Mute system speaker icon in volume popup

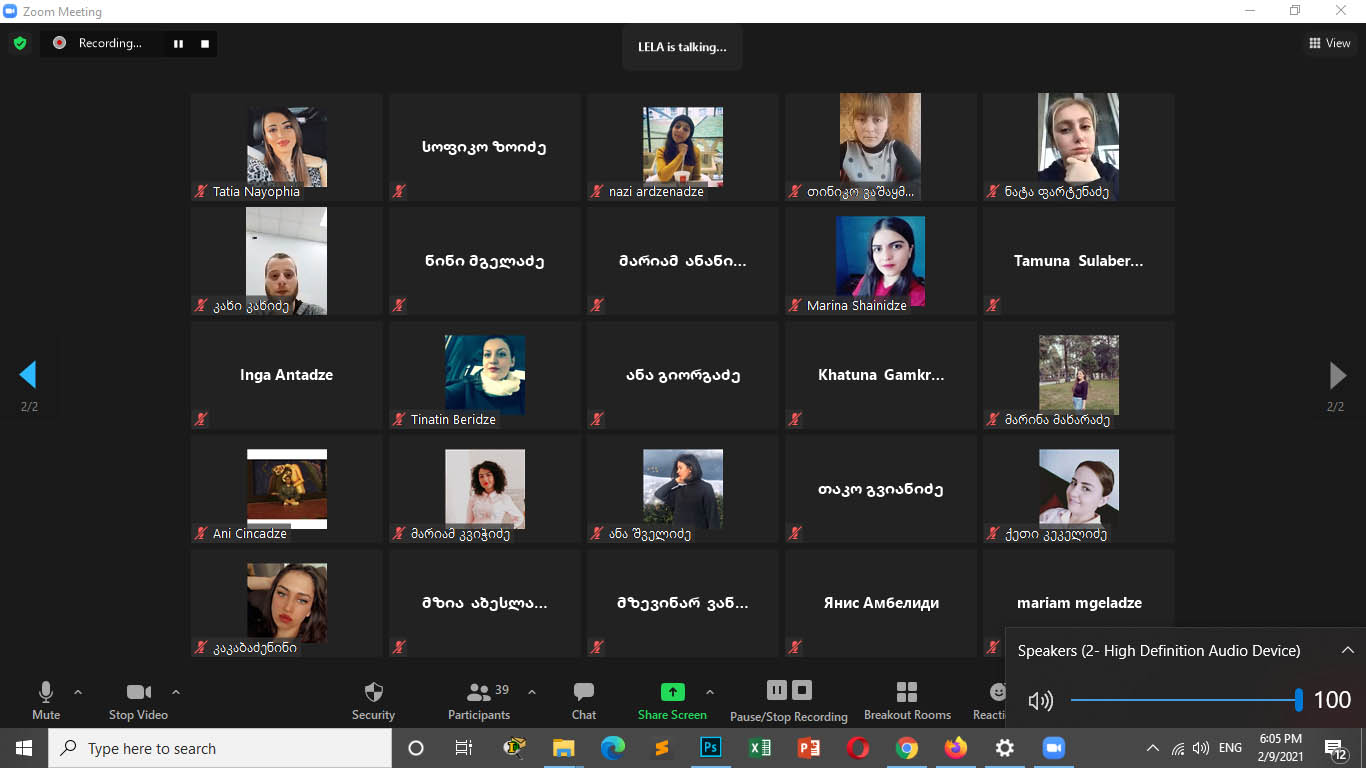tap(1040, 701)
